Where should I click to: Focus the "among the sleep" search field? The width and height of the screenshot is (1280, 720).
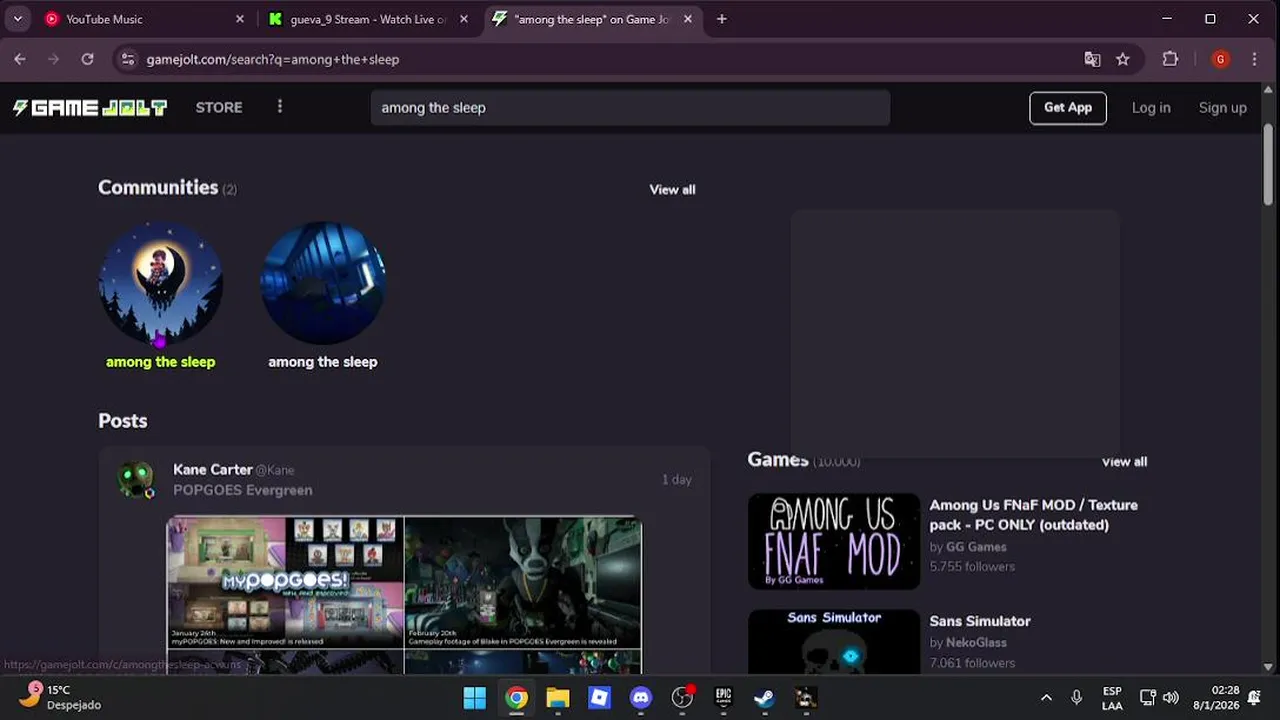click(x=630, y=108)
